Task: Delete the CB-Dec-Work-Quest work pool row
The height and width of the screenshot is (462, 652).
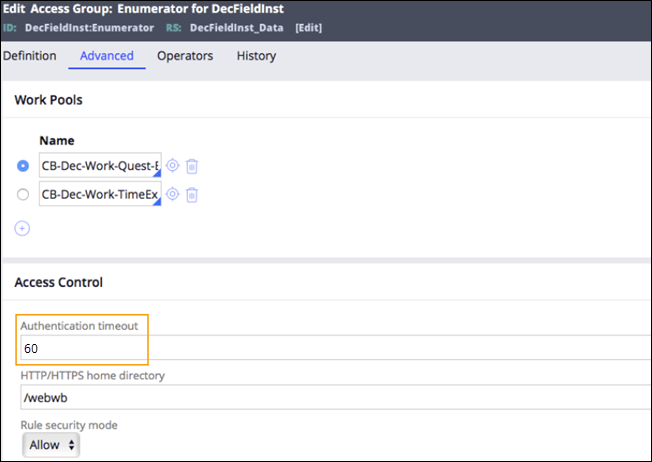Action: (x=192, y=166)
